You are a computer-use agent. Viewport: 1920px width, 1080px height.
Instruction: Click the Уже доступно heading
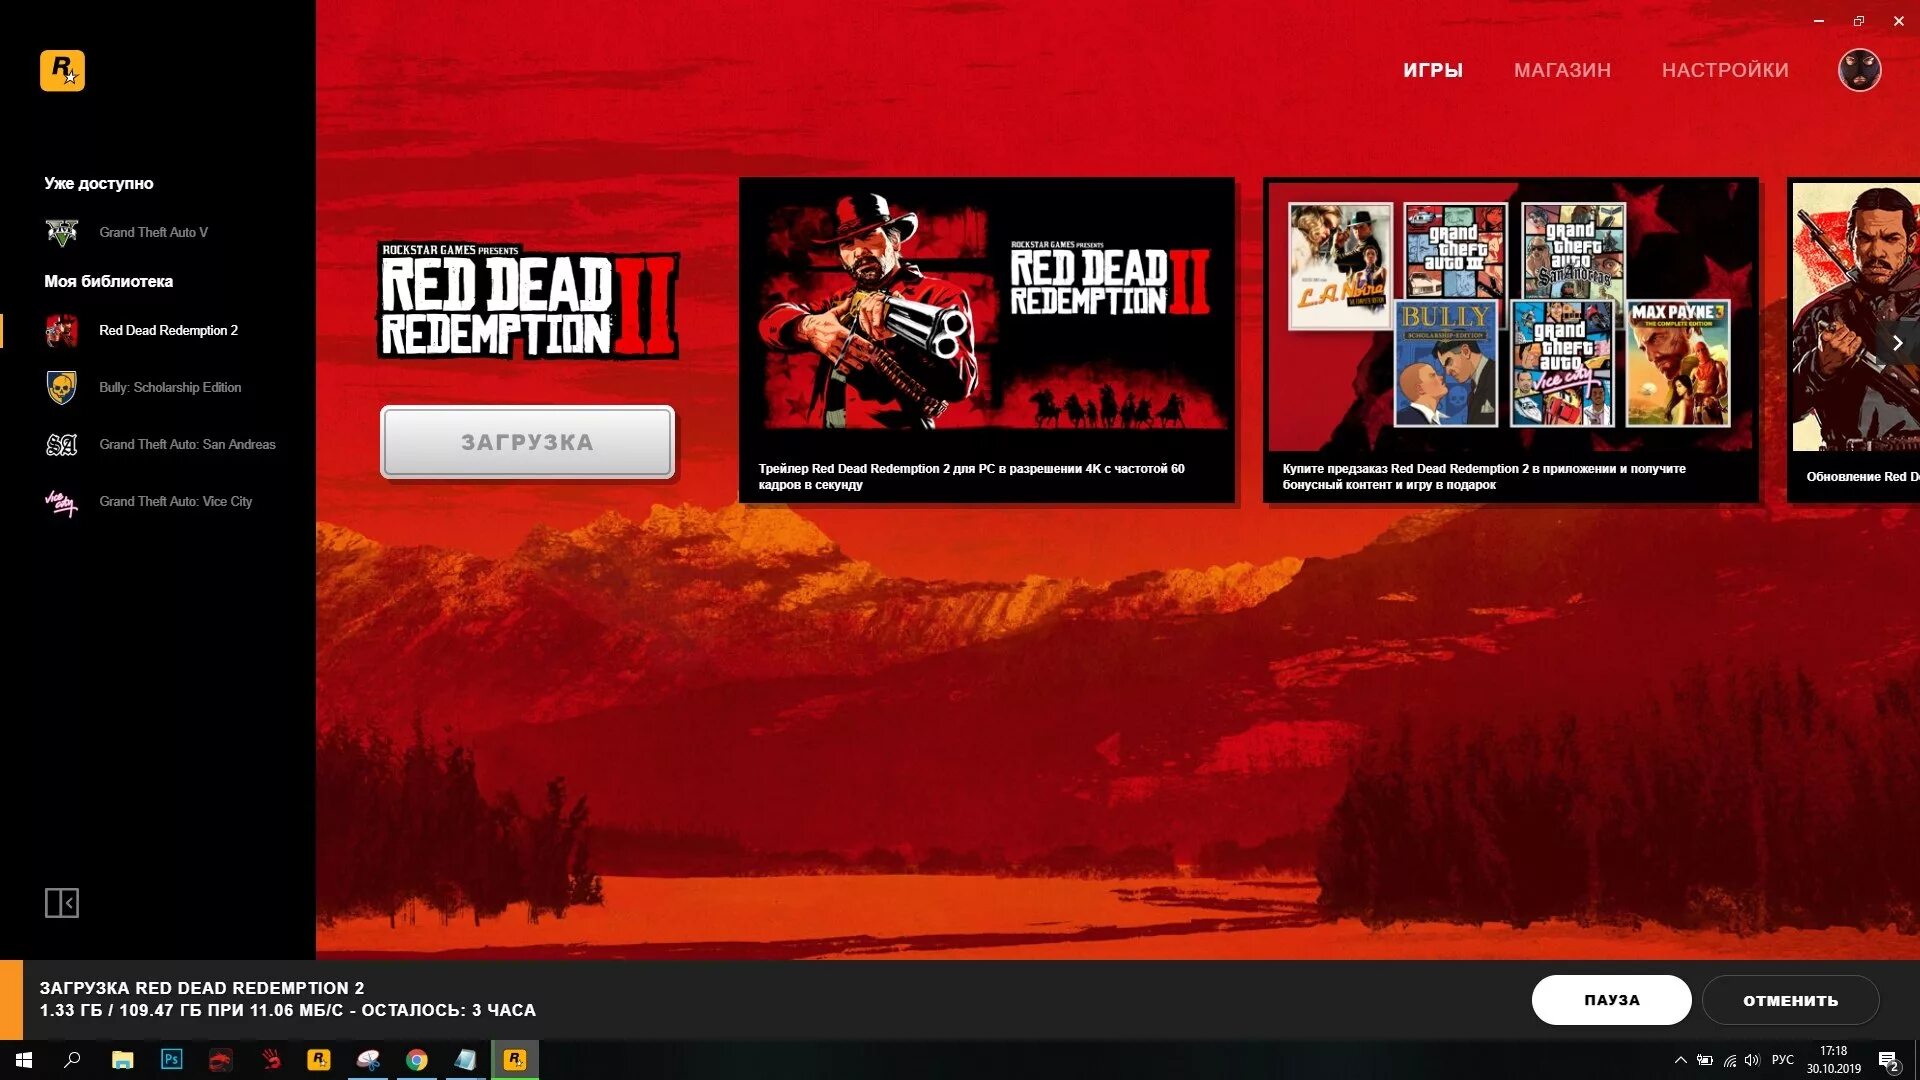(x=99, y=183)
